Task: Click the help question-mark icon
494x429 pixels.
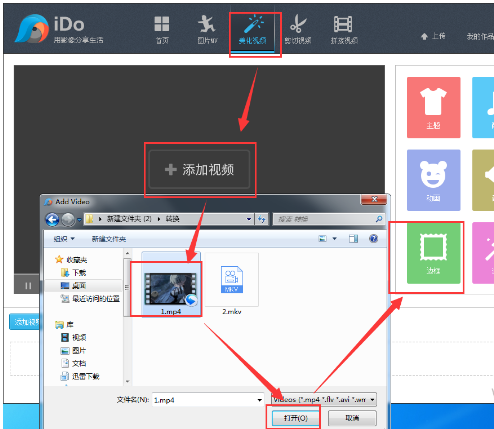Action: [x=373, y=238]
